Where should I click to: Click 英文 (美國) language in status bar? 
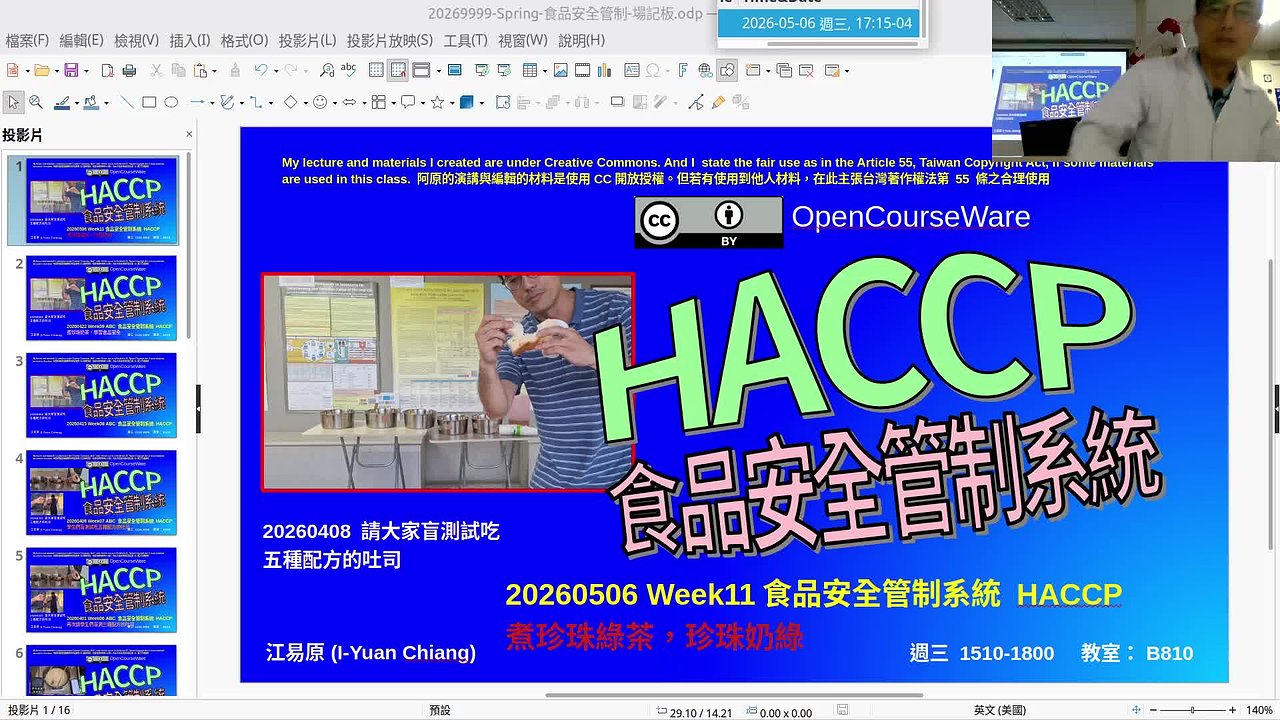[x=999, y=710]
